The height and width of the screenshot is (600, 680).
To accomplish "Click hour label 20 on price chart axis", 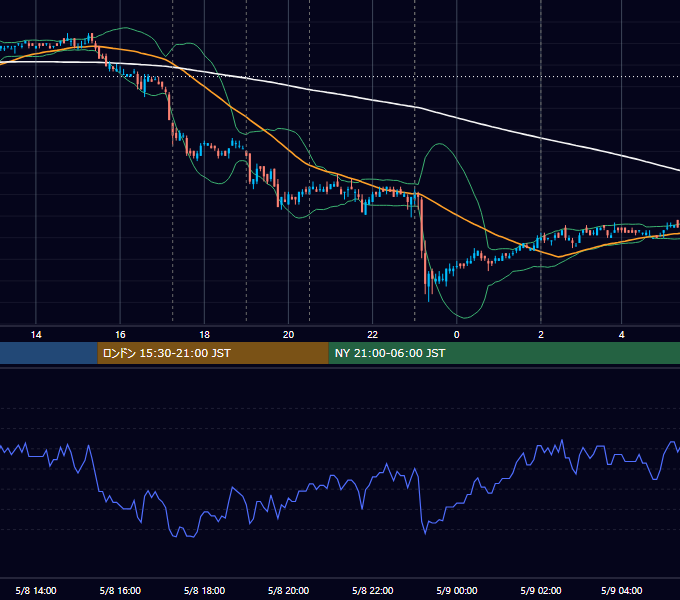I will pos(288,334).
